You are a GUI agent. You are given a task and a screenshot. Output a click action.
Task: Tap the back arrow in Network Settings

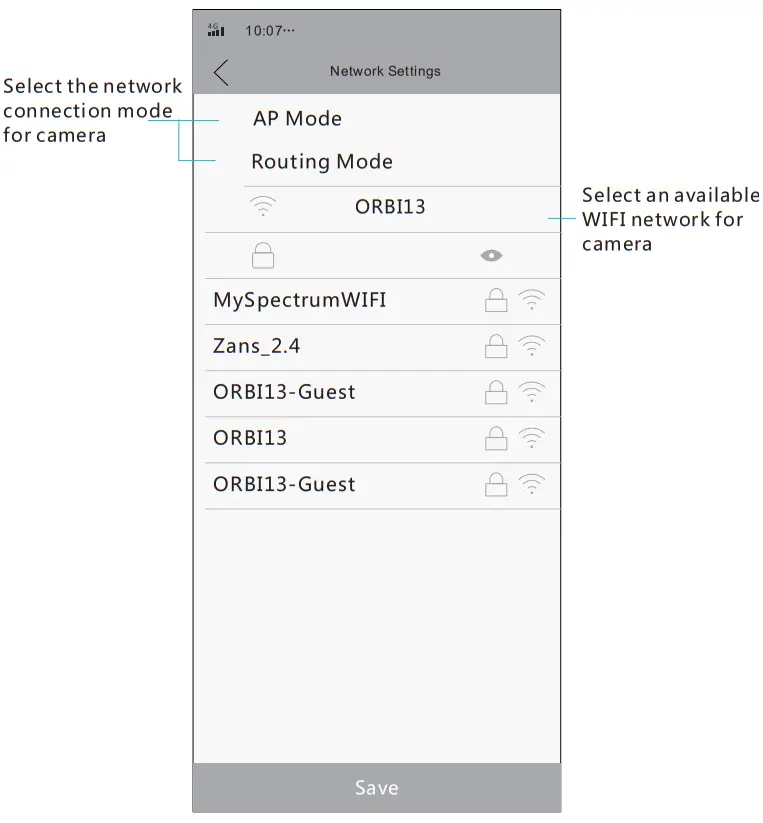point(221,72)
